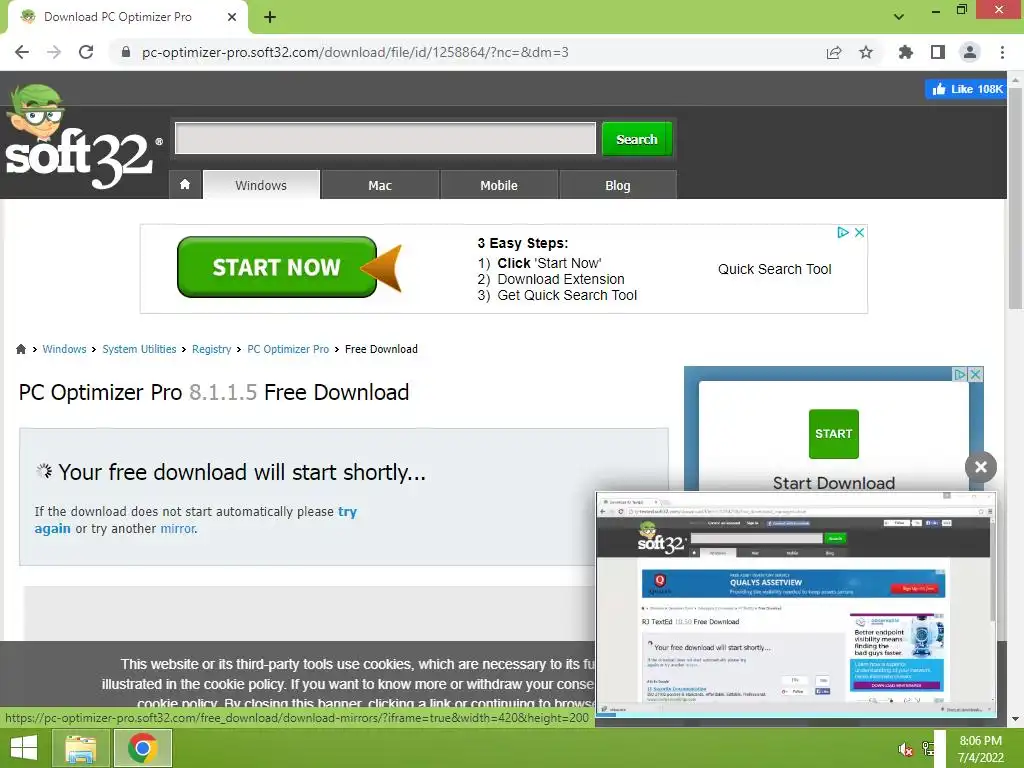
Task: Open the Windows Start button
Action: click(x=24, y=748)
